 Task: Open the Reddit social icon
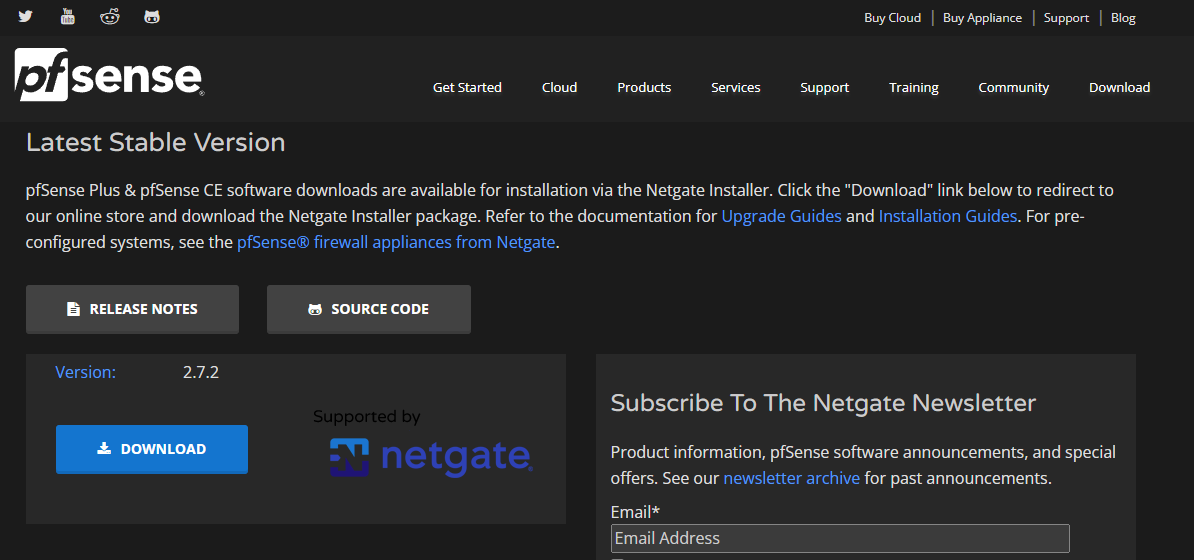tap(110, 16)
